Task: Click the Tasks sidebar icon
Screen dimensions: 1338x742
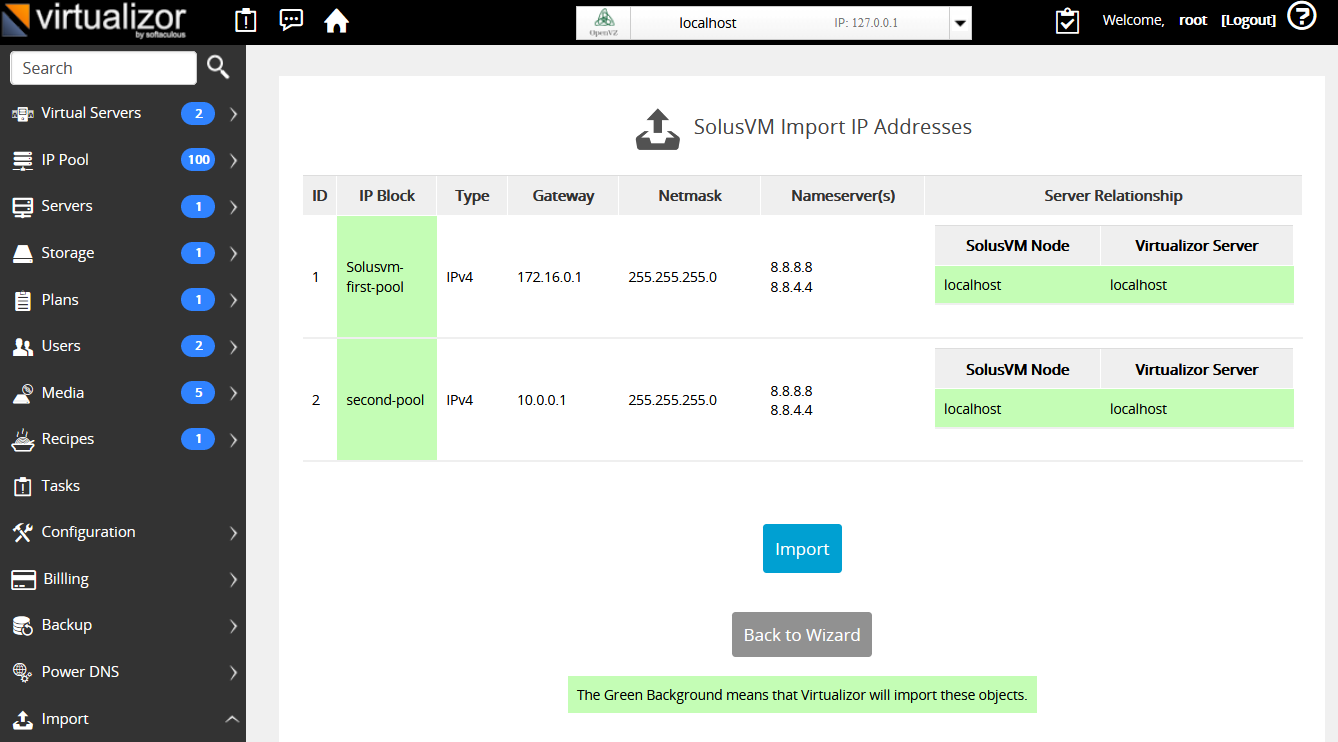Action: pos(22,486)
